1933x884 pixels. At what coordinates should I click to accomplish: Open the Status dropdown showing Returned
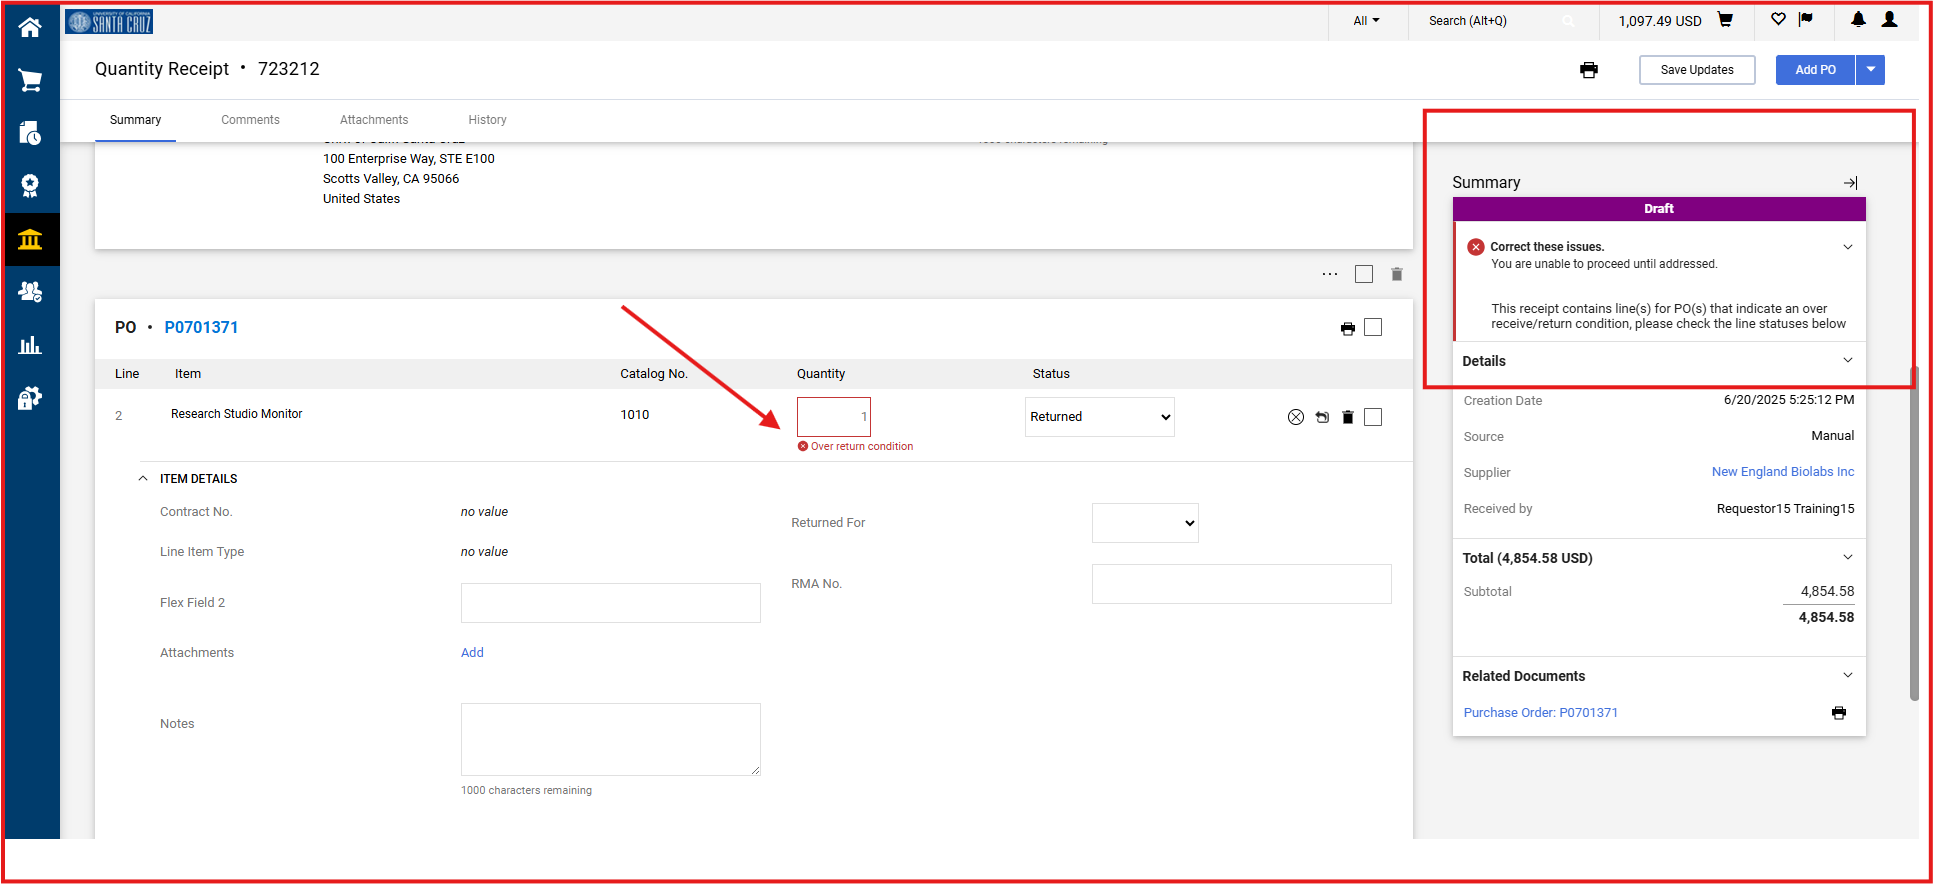point(1099,417)
